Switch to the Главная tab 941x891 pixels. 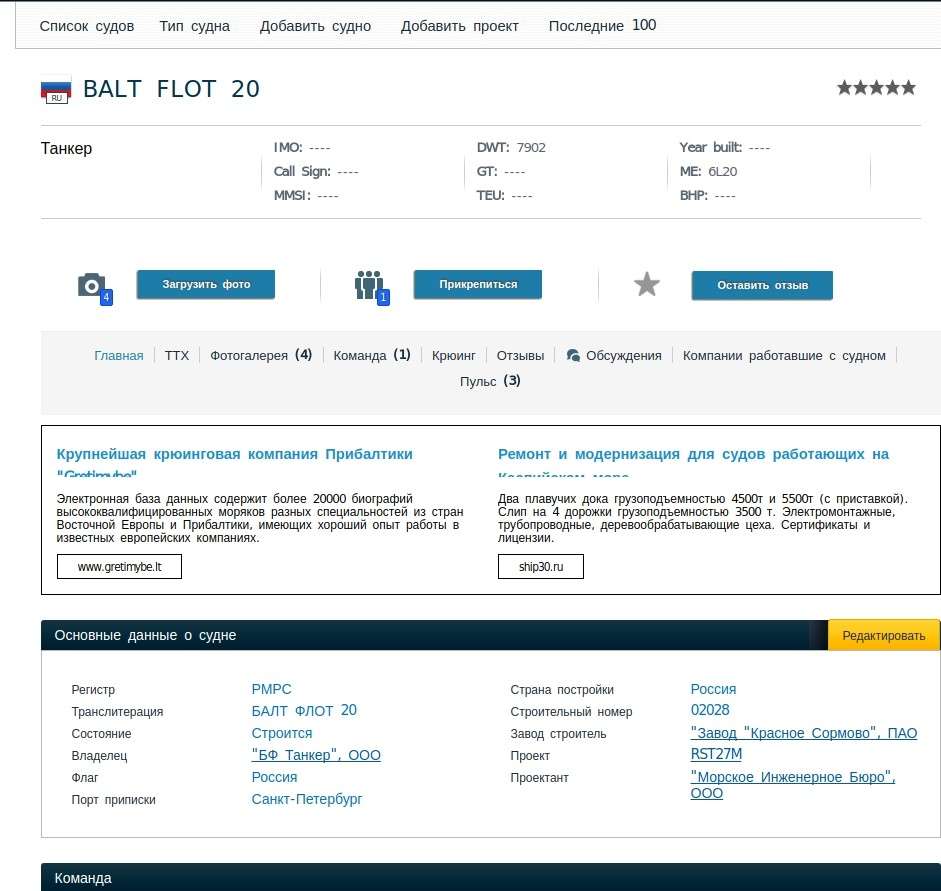point(119,355)
